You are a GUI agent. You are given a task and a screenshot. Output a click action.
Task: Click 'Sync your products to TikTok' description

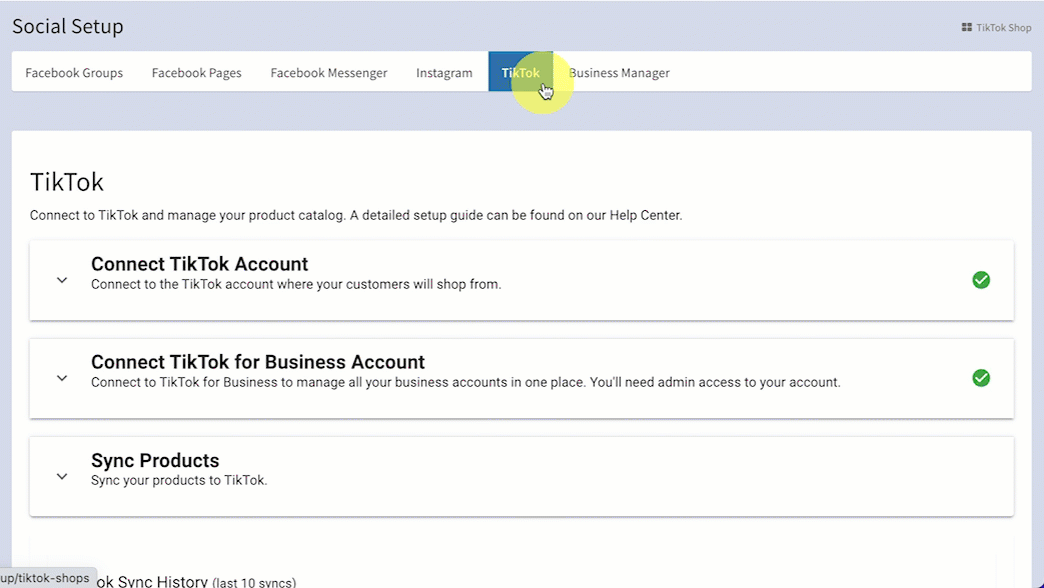coord(179,480)
